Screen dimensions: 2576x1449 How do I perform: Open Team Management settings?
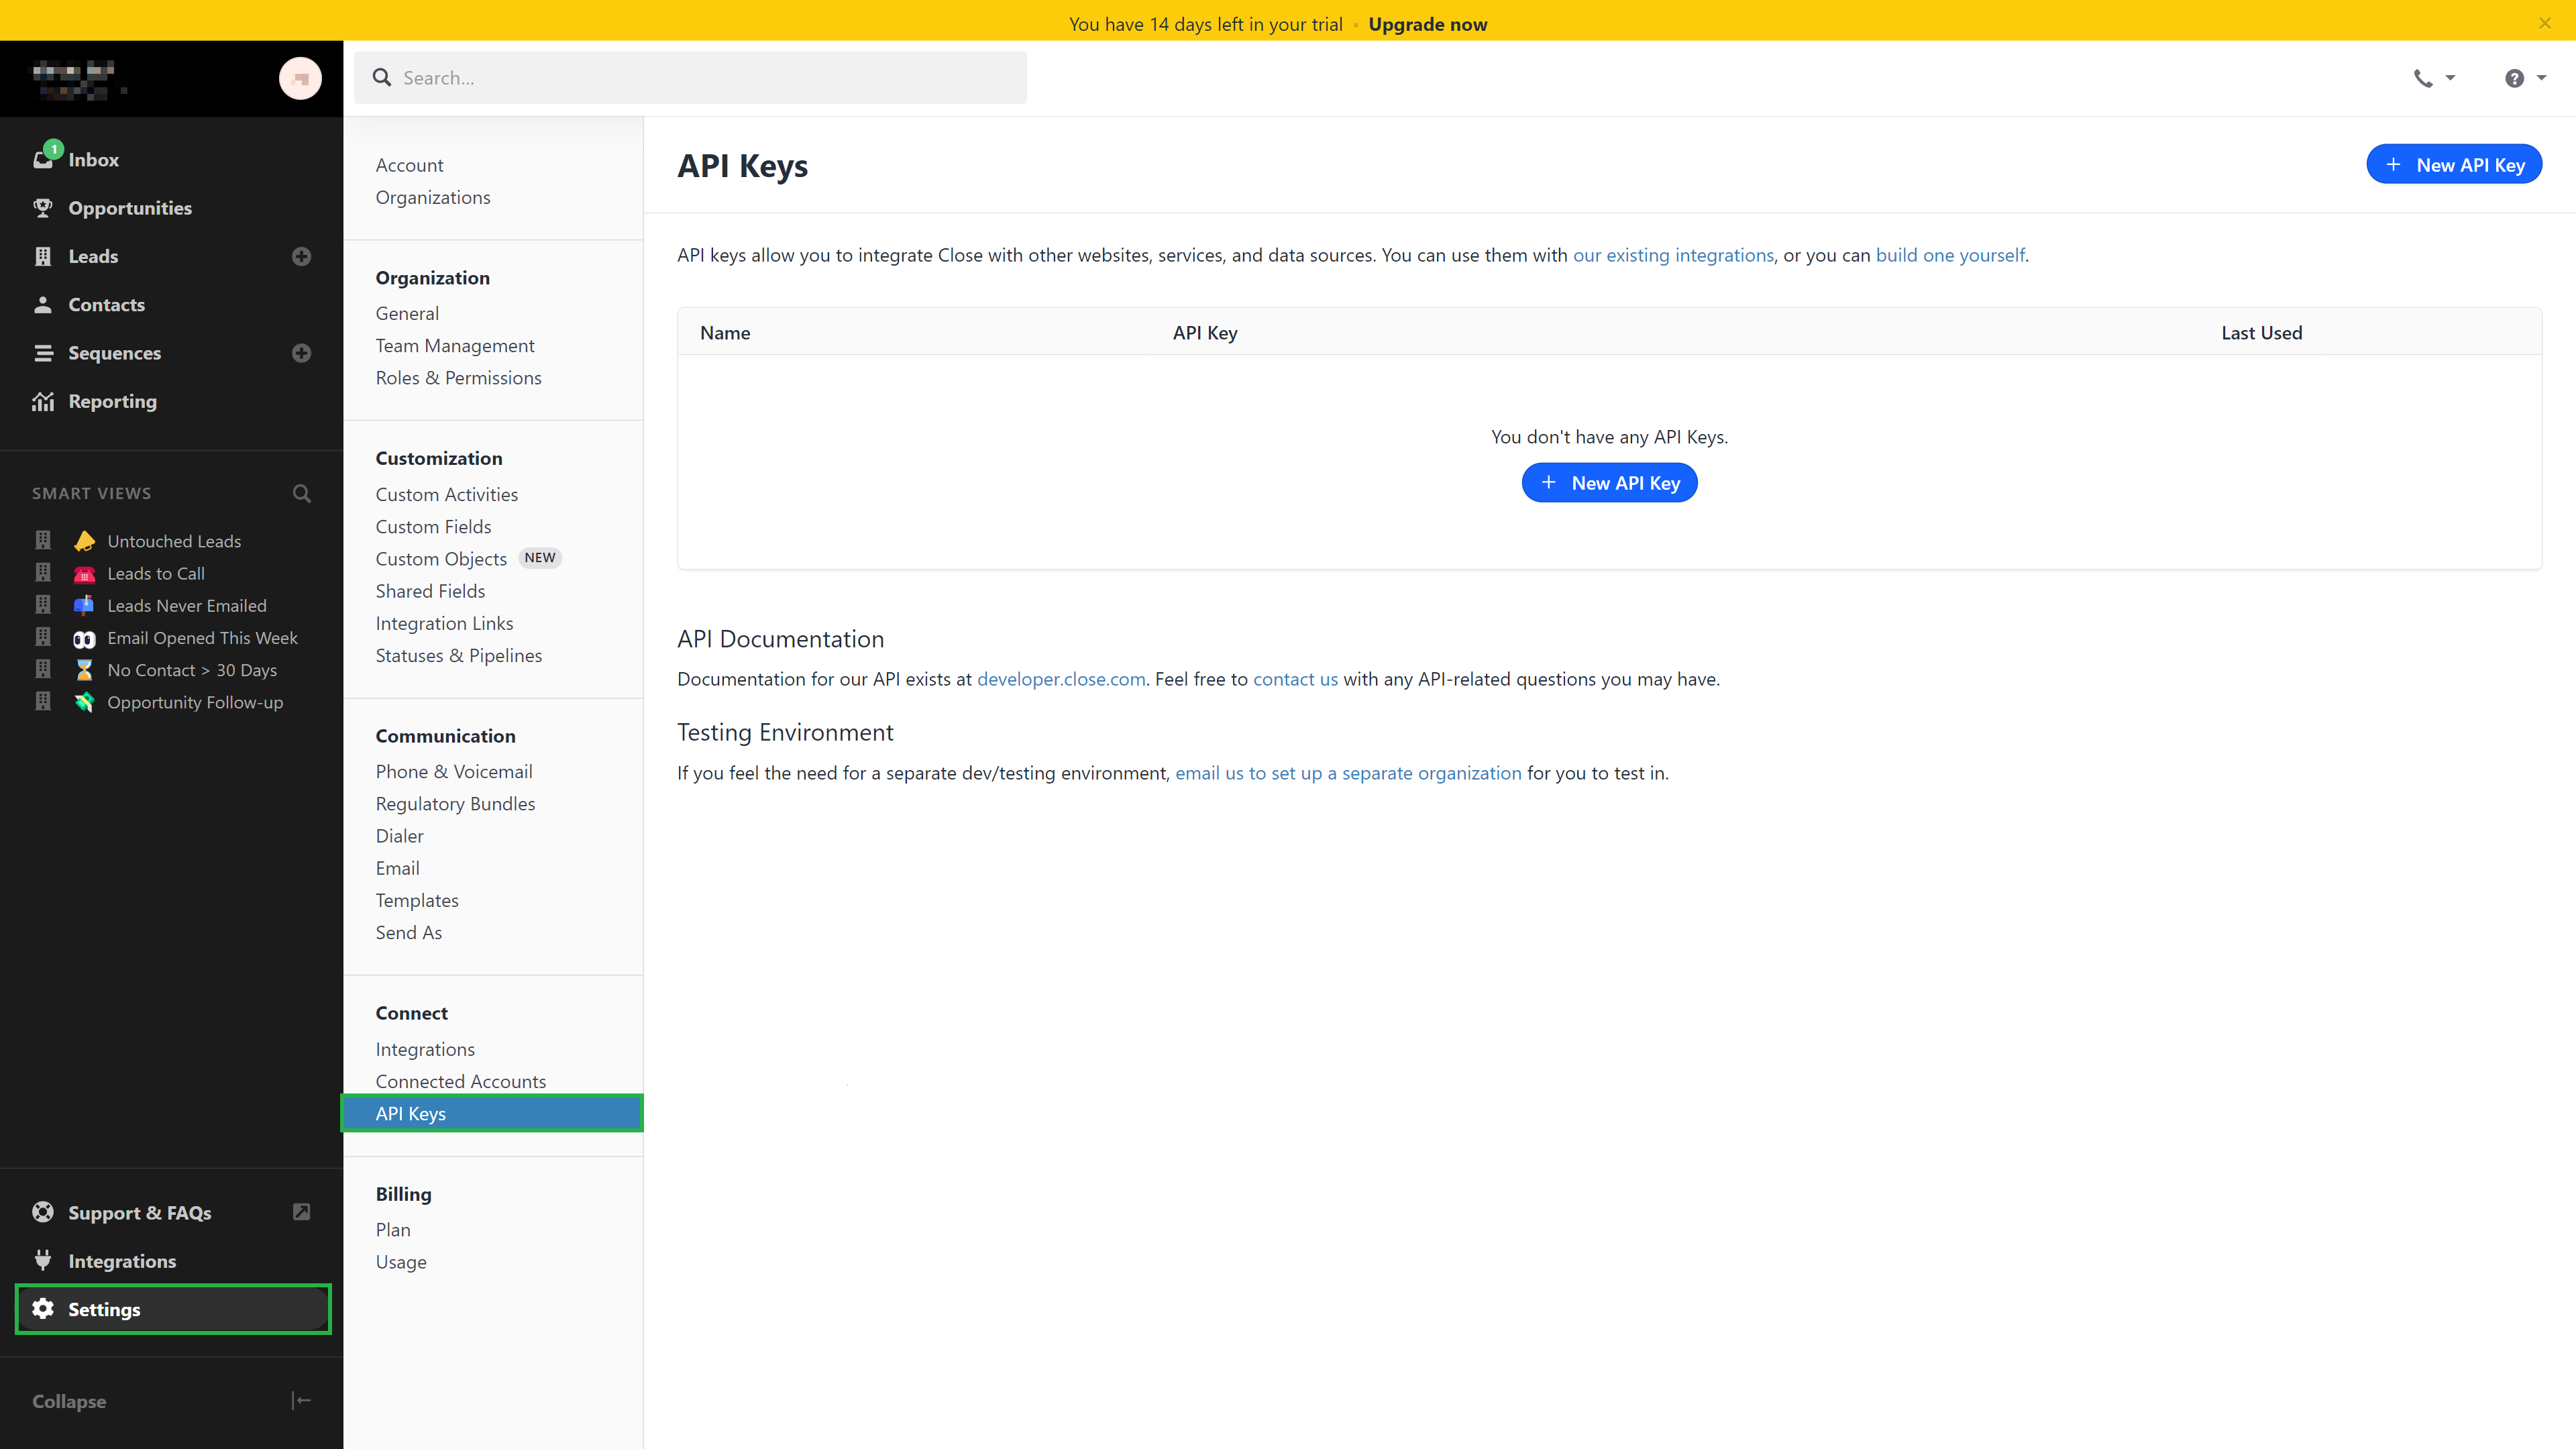click(455, 345)
